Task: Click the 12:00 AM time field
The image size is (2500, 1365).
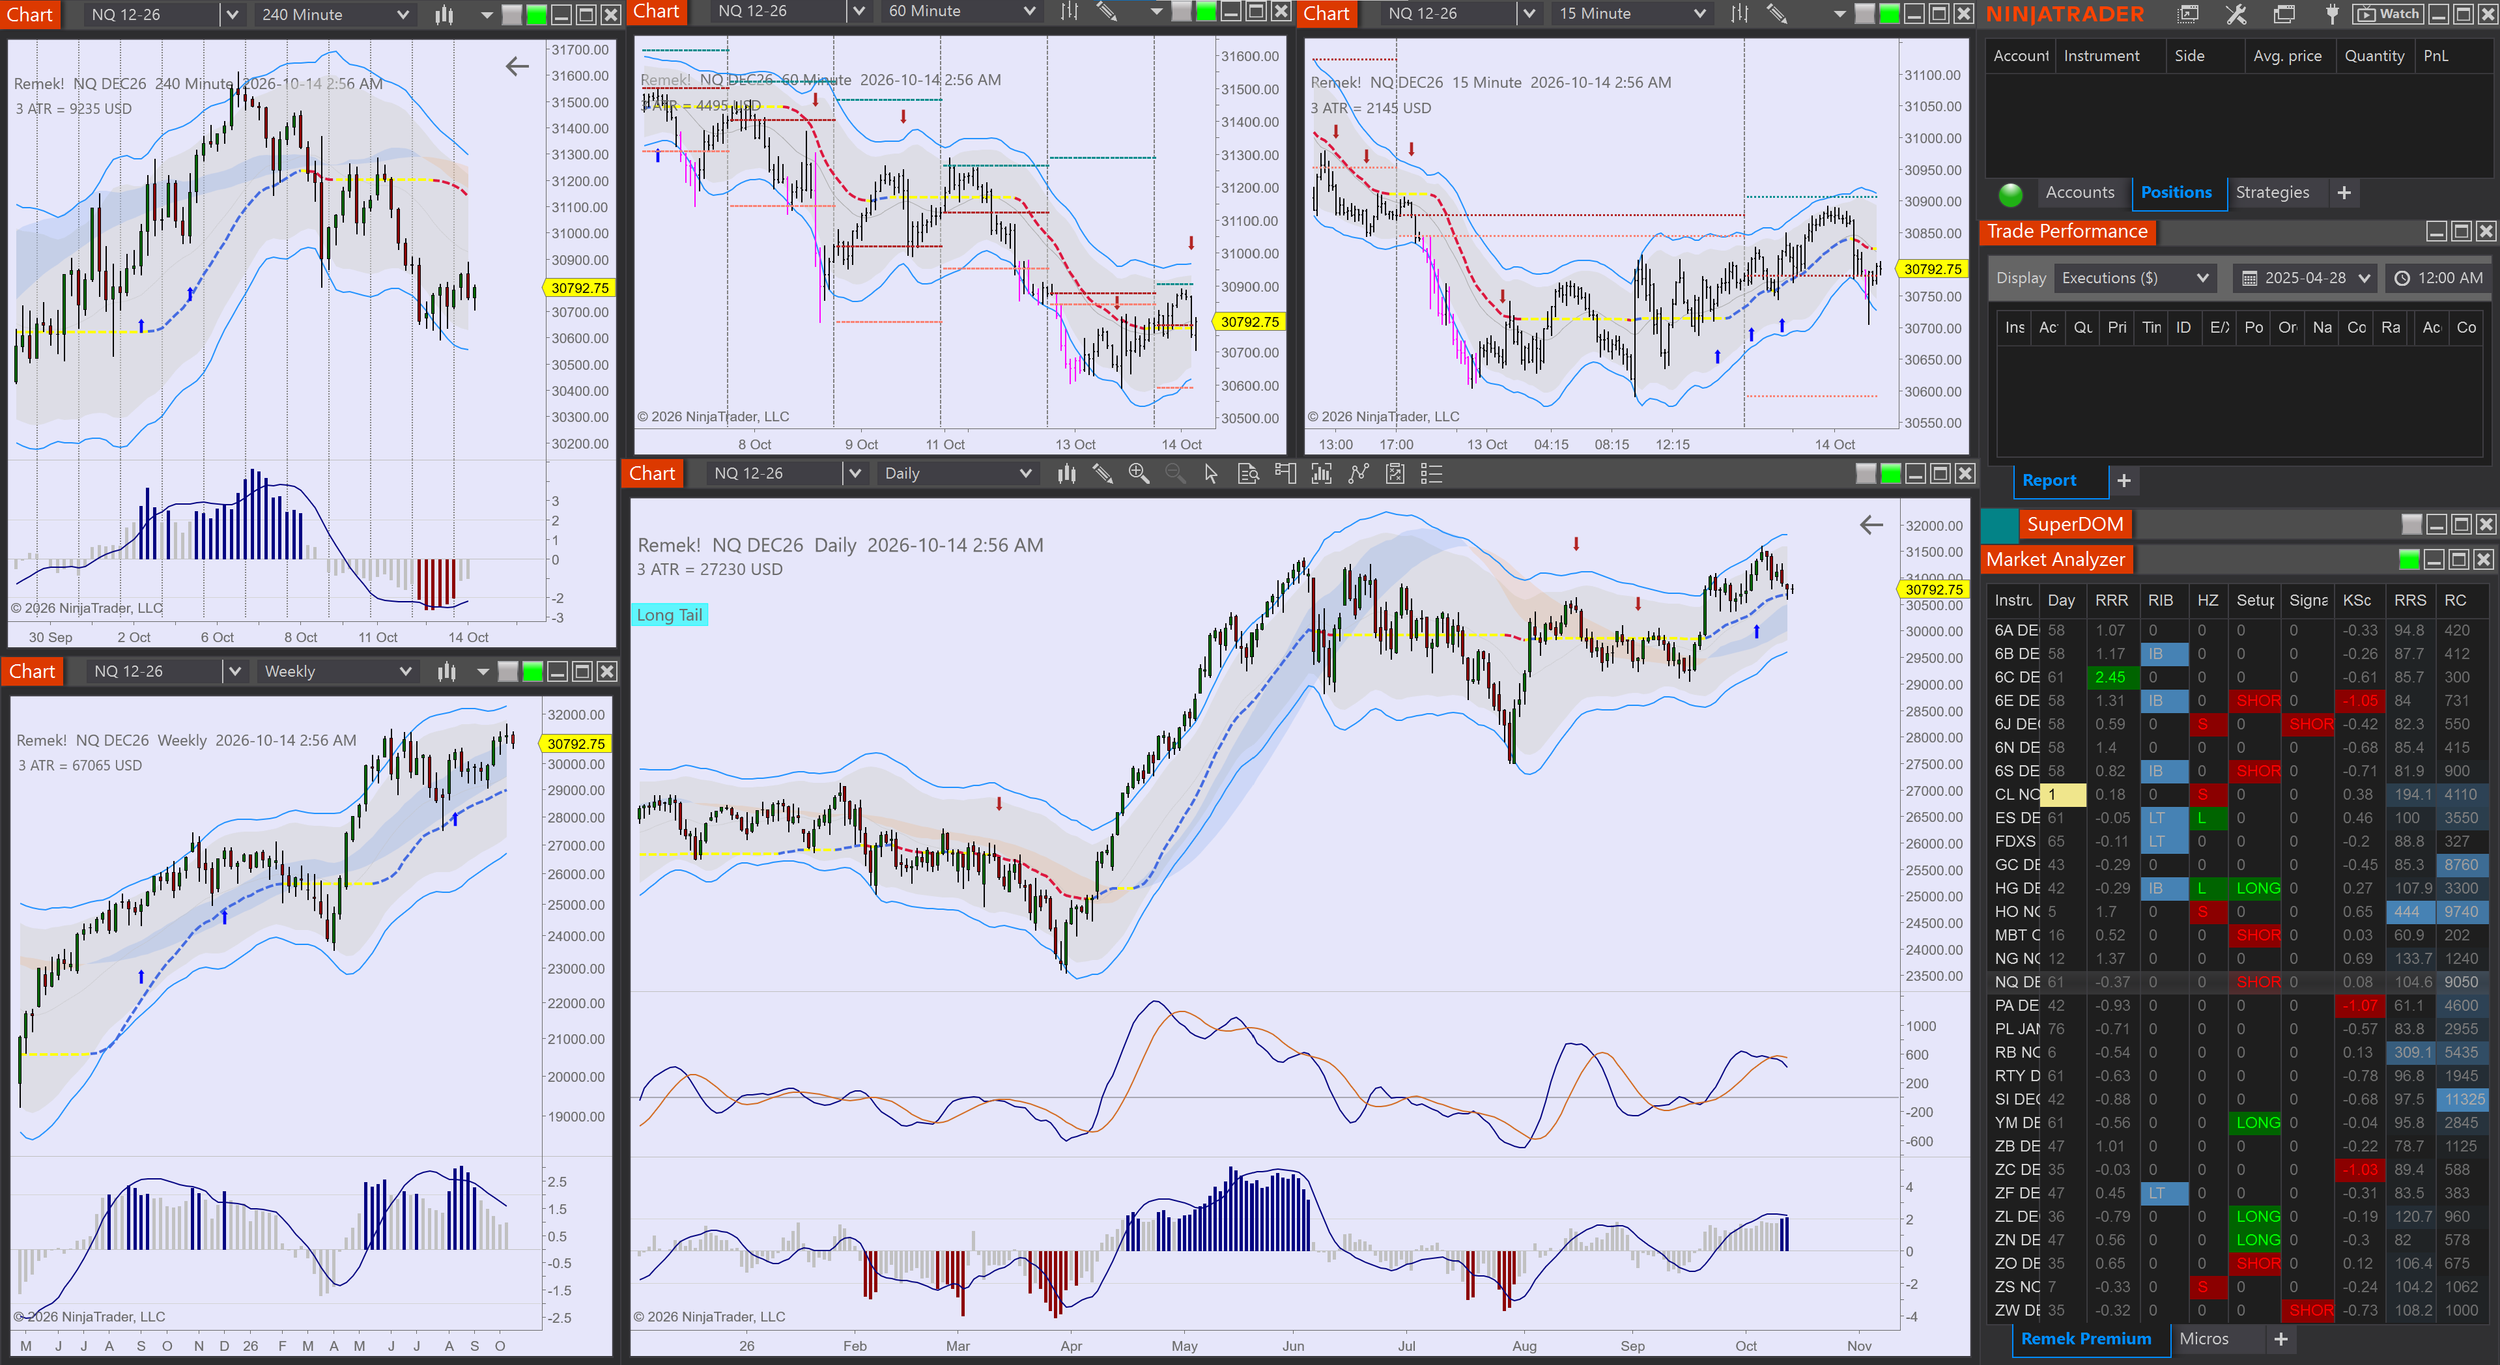Action: click(x=2438, y=278)
